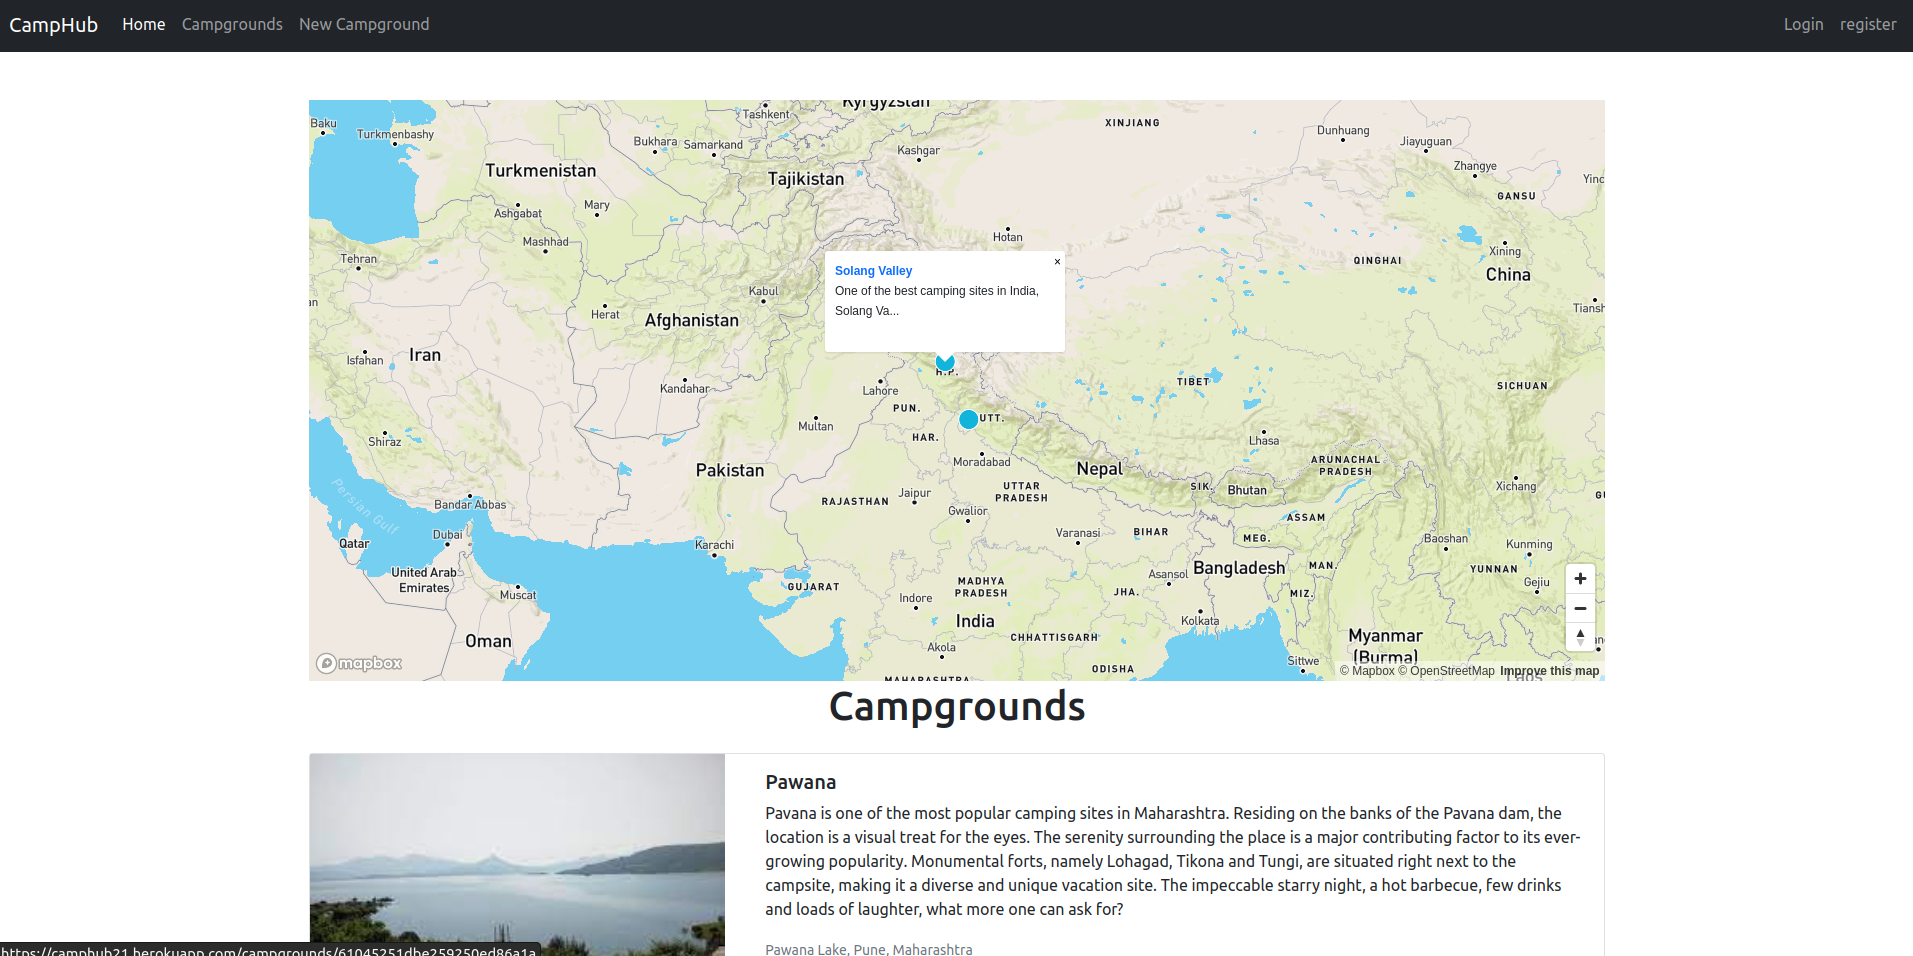Viewport: 1913px width, 956px height.
Task: Zoom out of the map
Action: click(1580, 608)
